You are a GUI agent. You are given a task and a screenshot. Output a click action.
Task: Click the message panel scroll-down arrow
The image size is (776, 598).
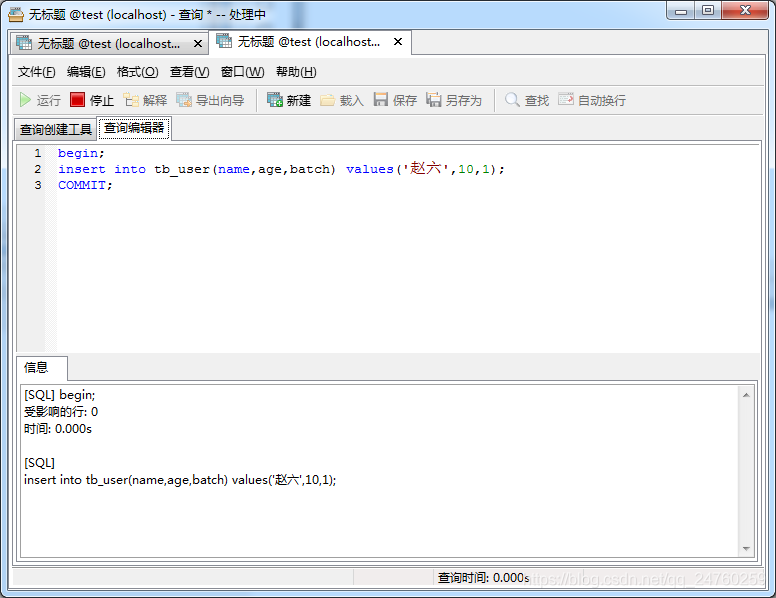click(x=746, y=549)
